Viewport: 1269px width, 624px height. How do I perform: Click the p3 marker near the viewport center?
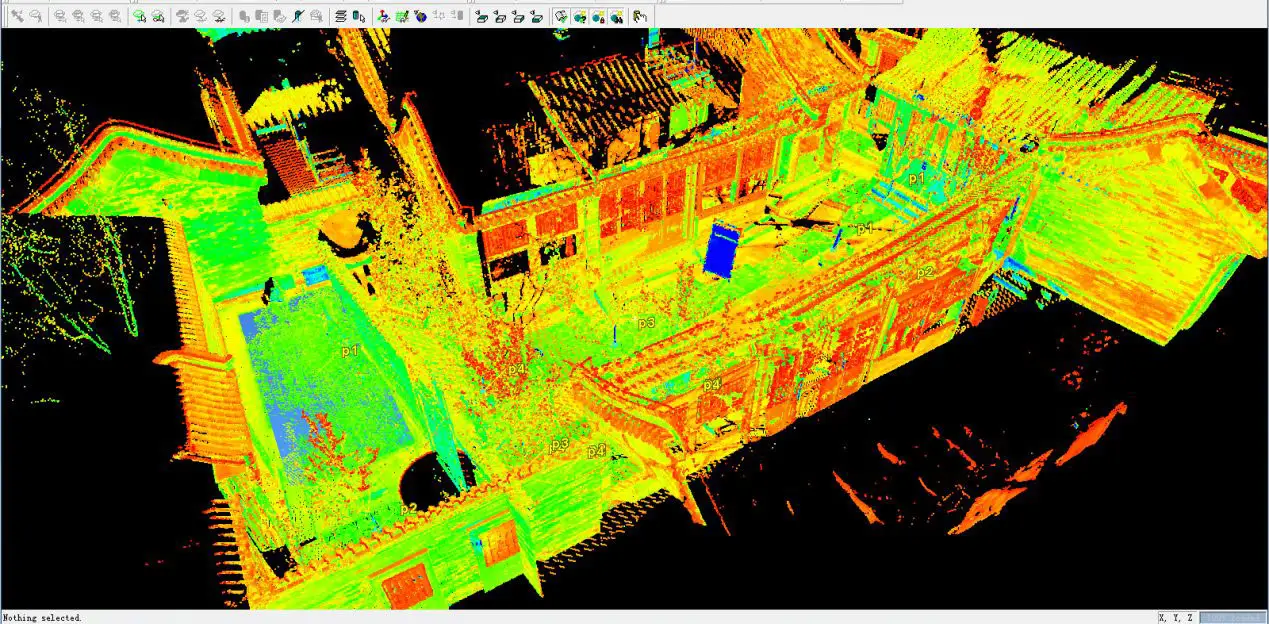(x=644, y=322)
